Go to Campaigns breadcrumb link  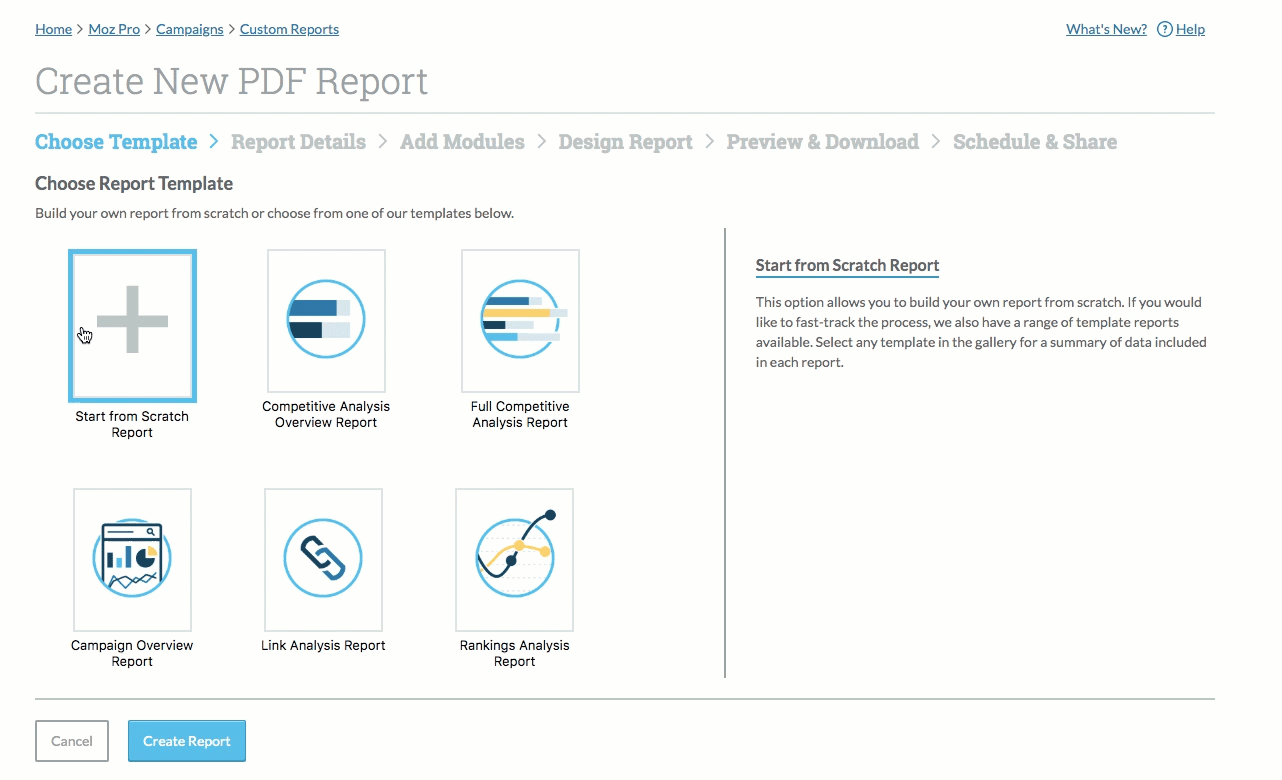(x=190, y=29)
